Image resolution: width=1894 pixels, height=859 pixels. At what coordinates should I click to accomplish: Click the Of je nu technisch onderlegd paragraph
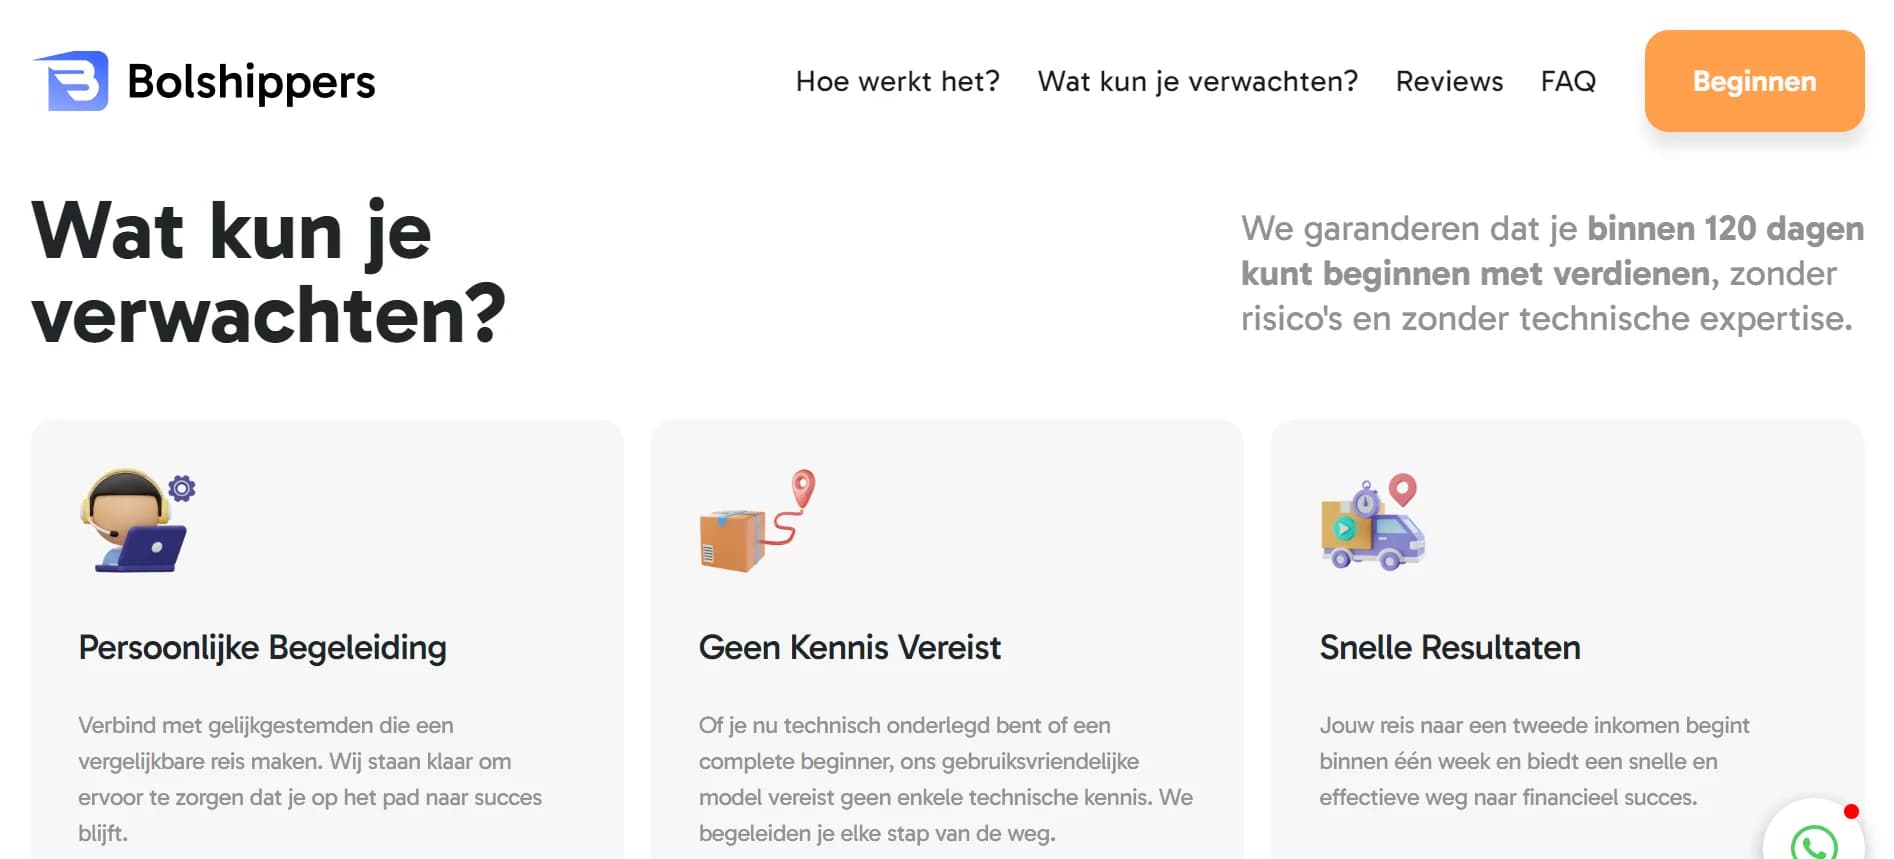click(x=946, y=779)
